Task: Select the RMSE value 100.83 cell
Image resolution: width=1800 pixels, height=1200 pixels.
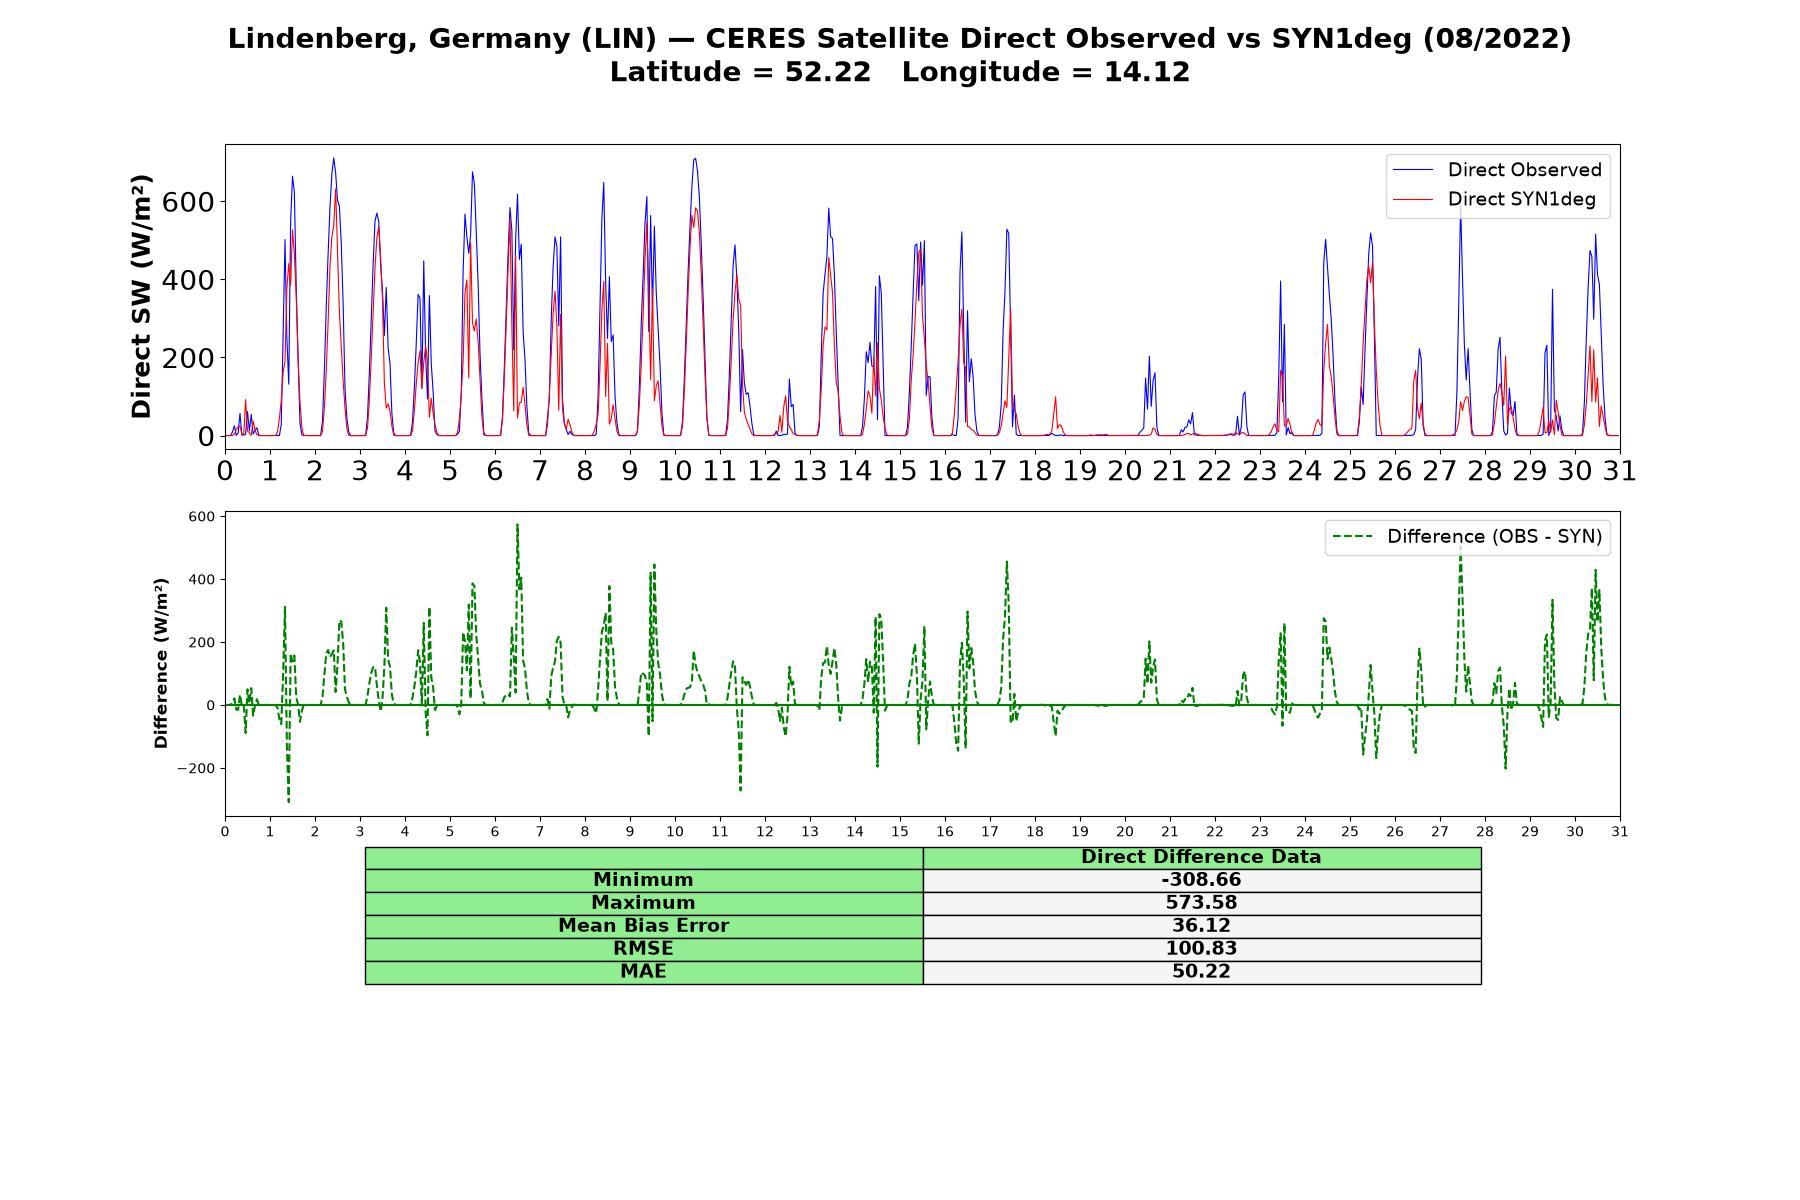Action: tap(1201, 949)
